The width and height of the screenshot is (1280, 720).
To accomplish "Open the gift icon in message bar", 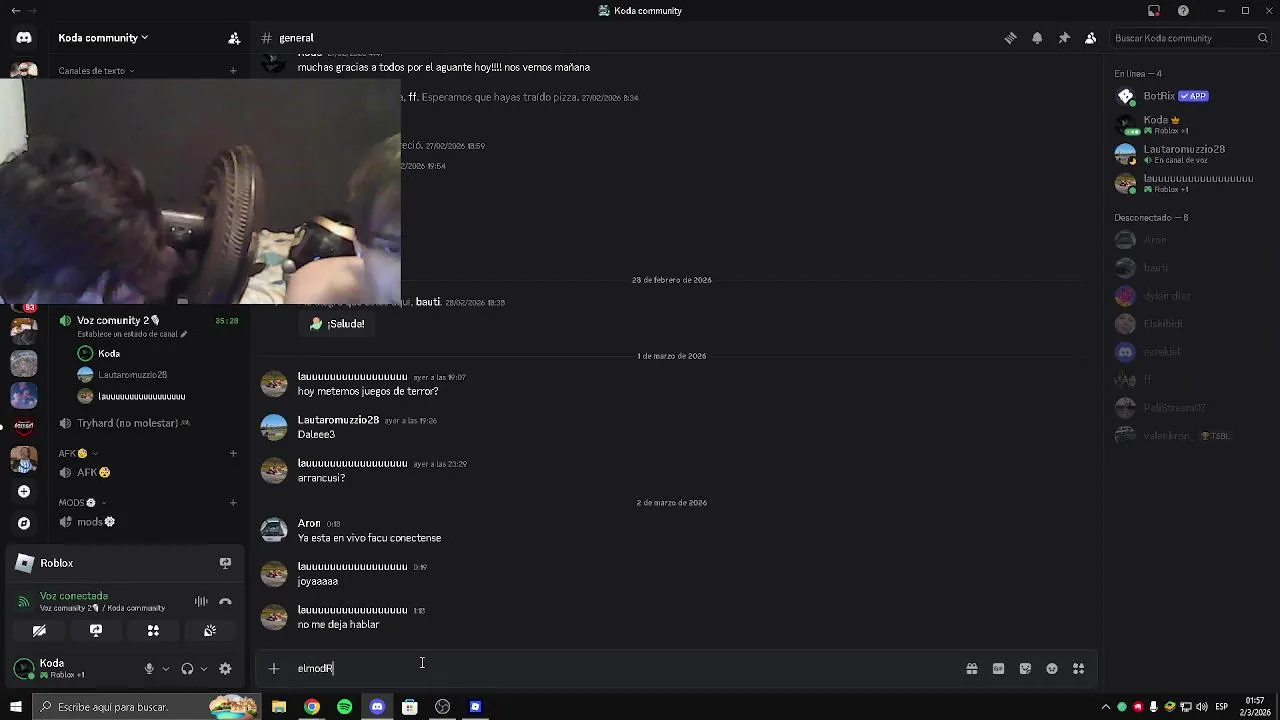I will 972,669.
